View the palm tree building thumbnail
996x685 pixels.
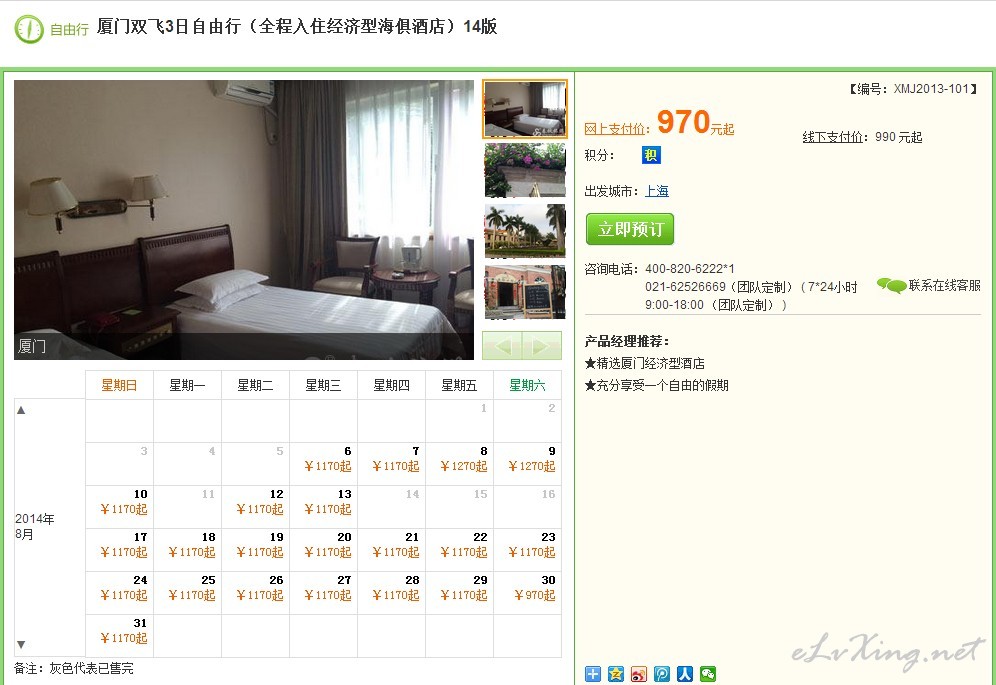(525, 231)
